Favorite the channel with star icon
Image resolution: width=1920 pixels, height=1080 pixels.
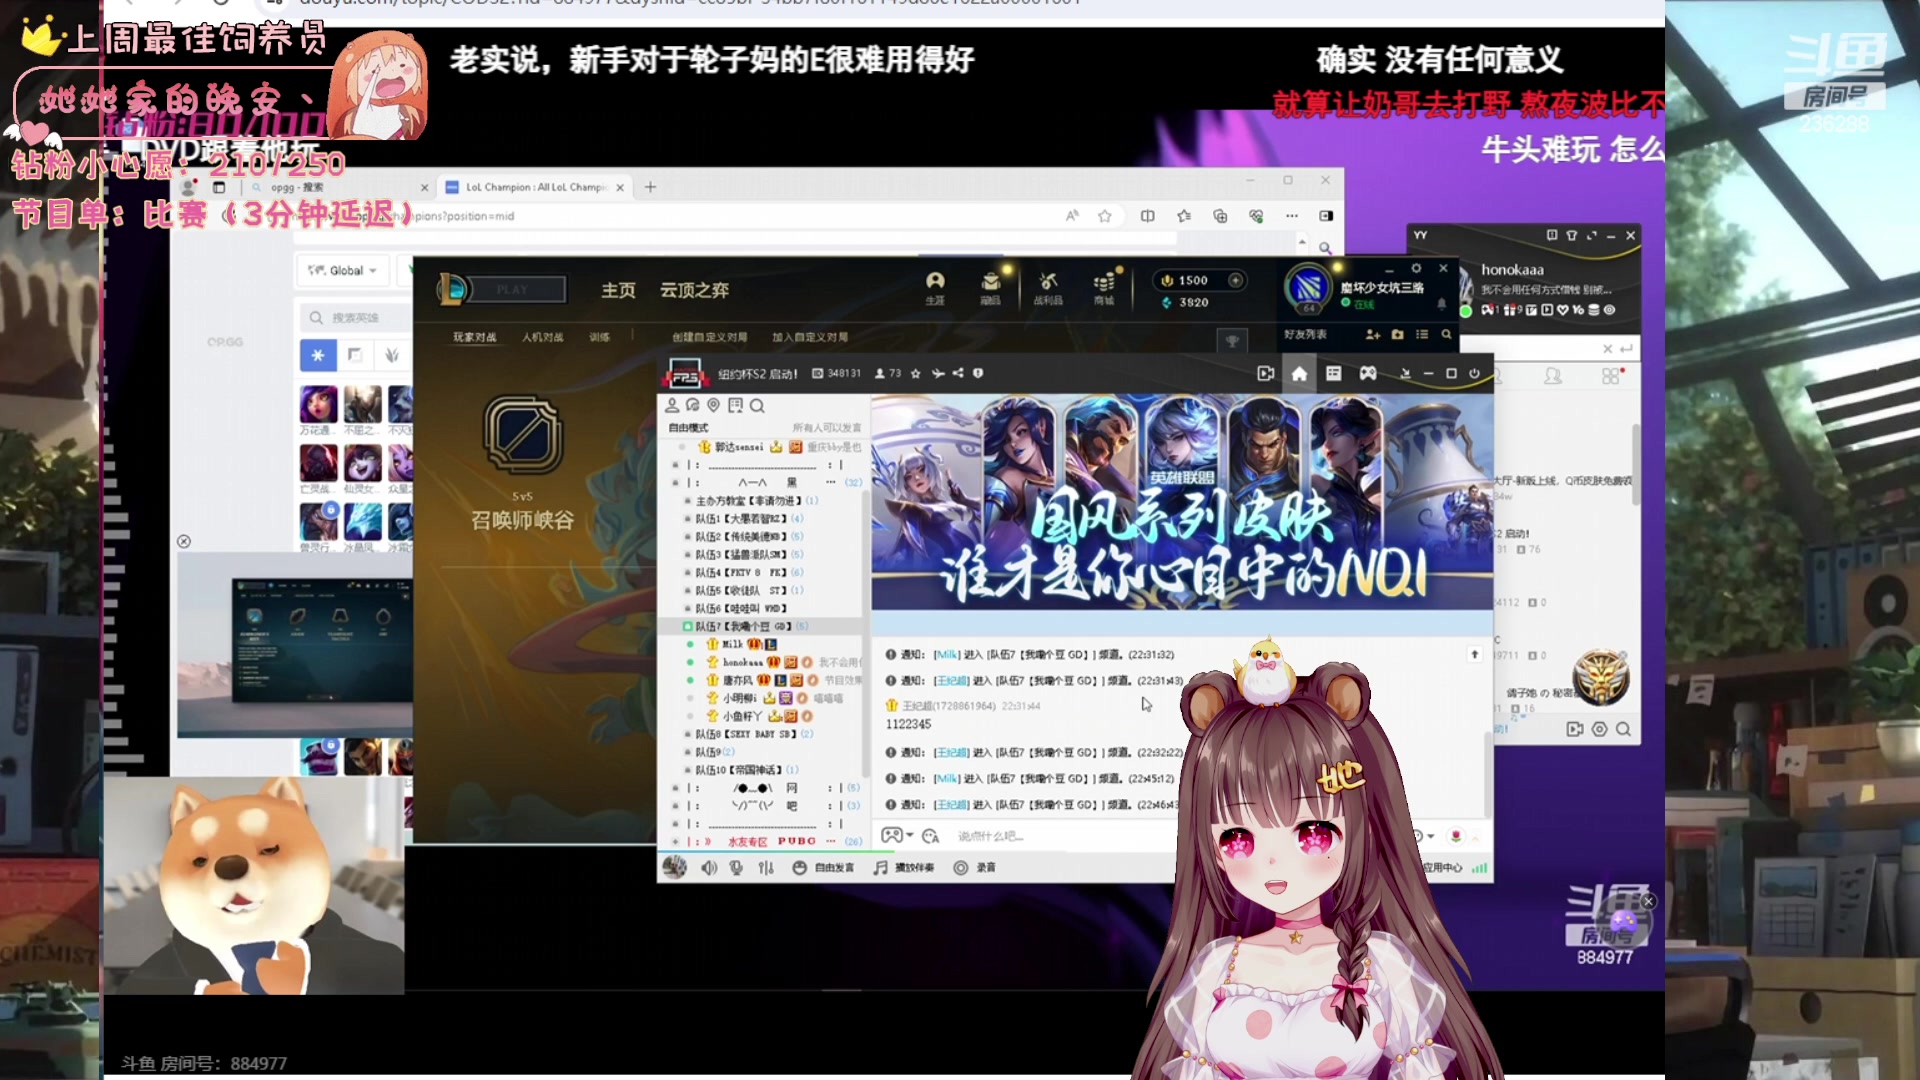[915, 373]
